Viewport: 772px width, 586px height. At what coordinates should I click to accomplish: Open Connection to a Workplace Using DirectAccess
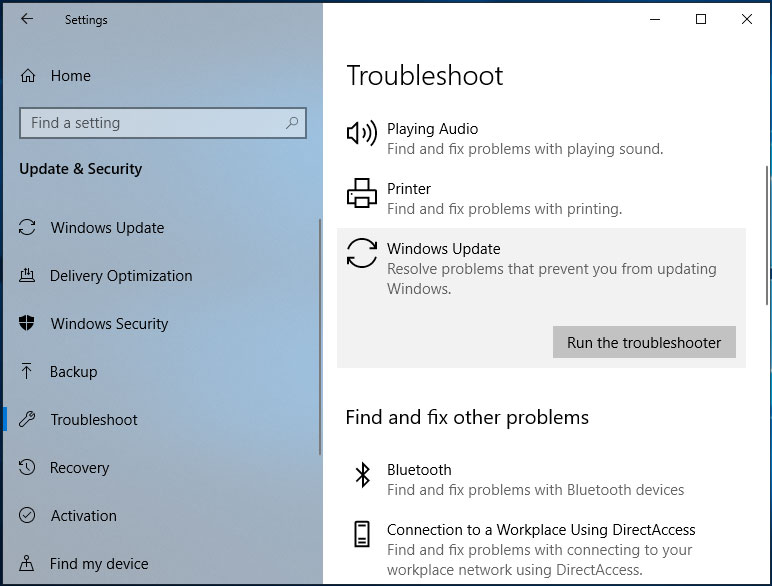click(x=541, y=530)
